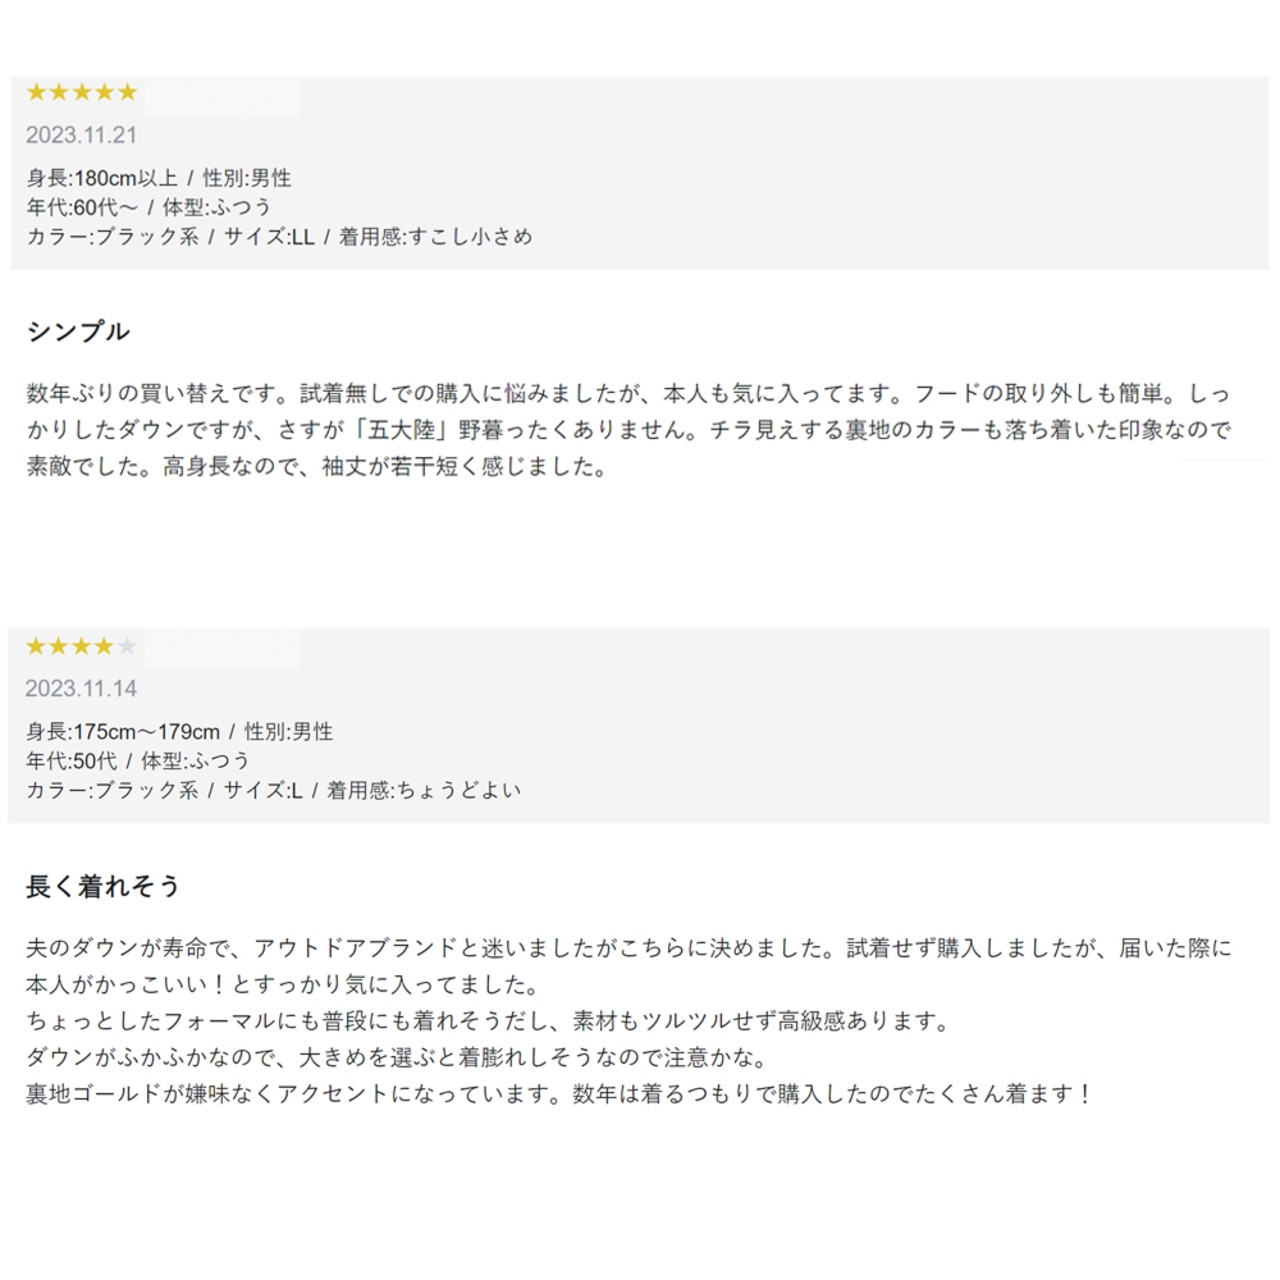This screenshot has width=1280, height=1280.
Task: Click the review date 2023.11.14
Action: 81,689
